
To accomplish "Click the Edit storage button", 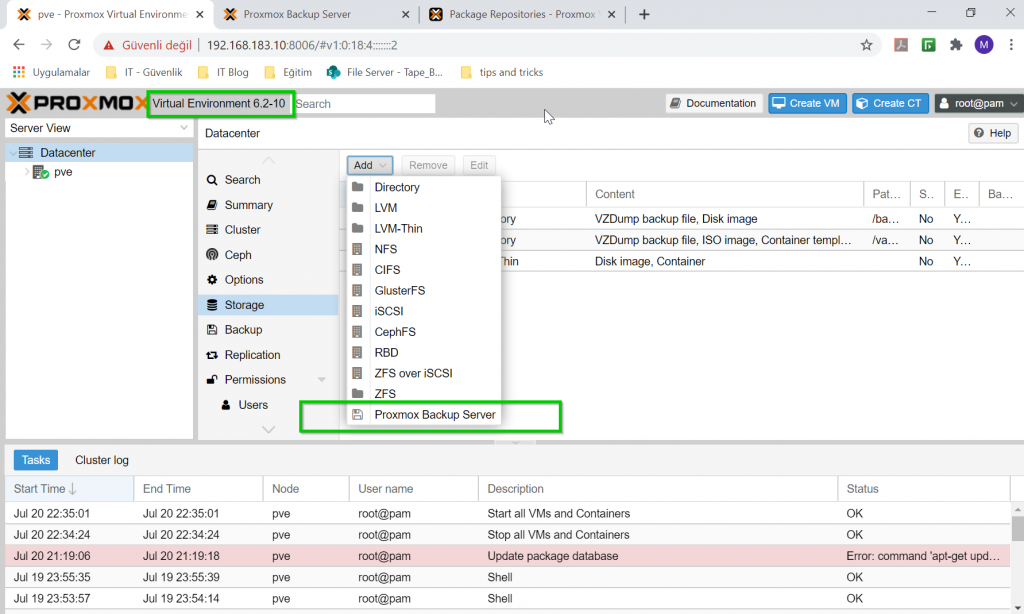I will pos(479,165).
